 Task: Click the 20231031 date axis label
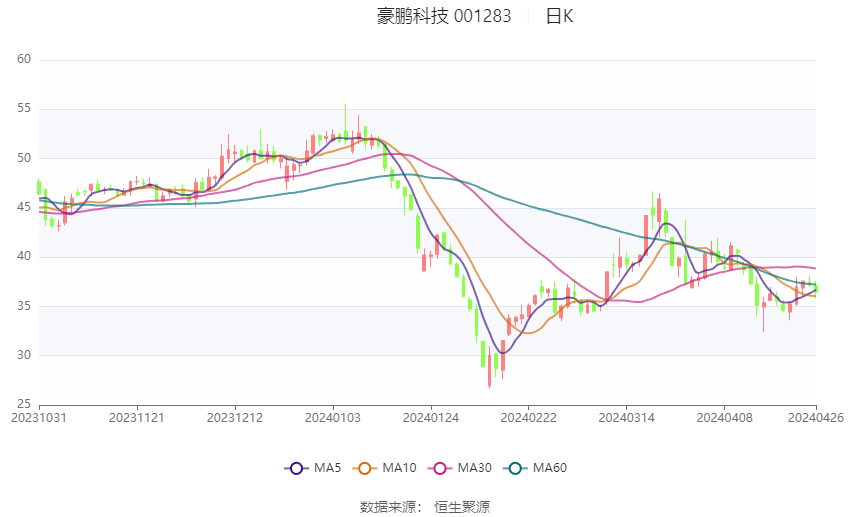click(x=39, y=418)
